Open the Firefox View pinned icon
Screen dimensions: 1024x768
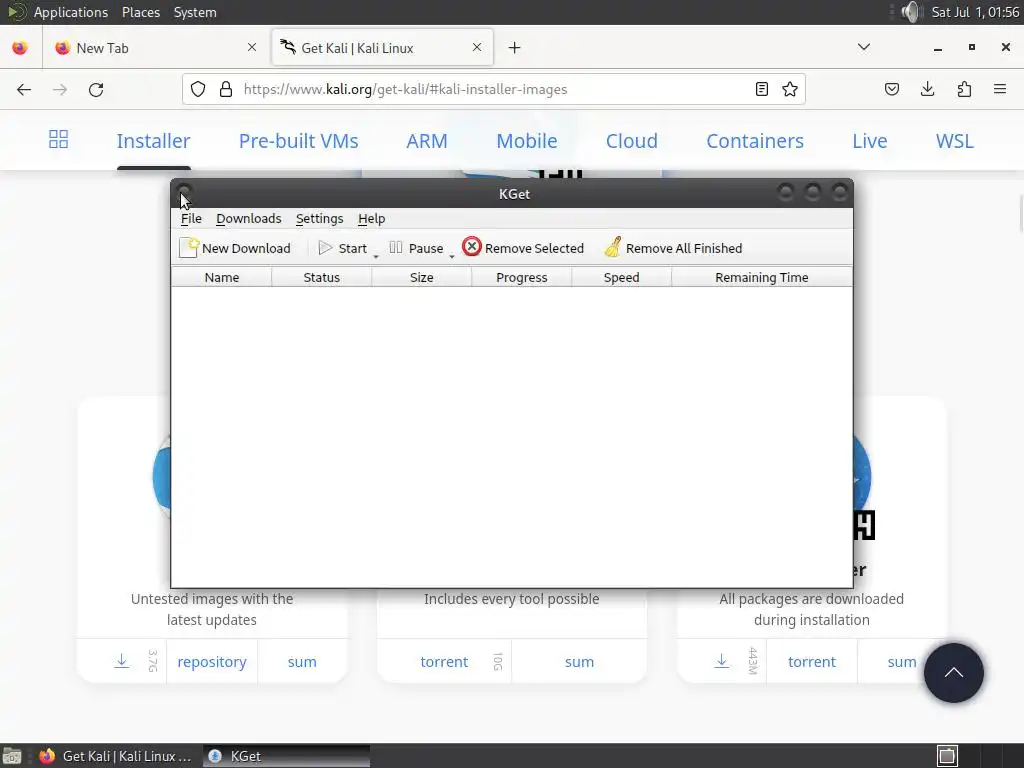pyautogui.click(x=20, y=48)
